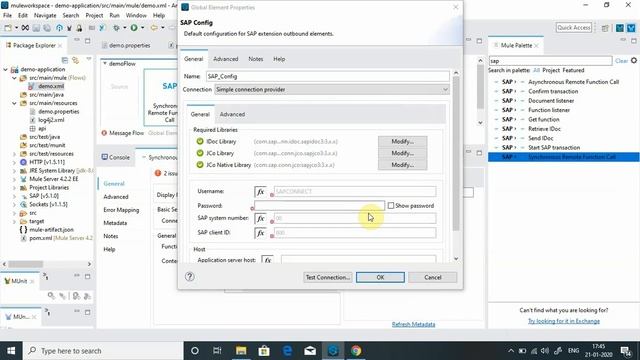Select Send IDoc in Mule Palette
The height and width of the screenshot is (360, 640).
tap(541, 138)
